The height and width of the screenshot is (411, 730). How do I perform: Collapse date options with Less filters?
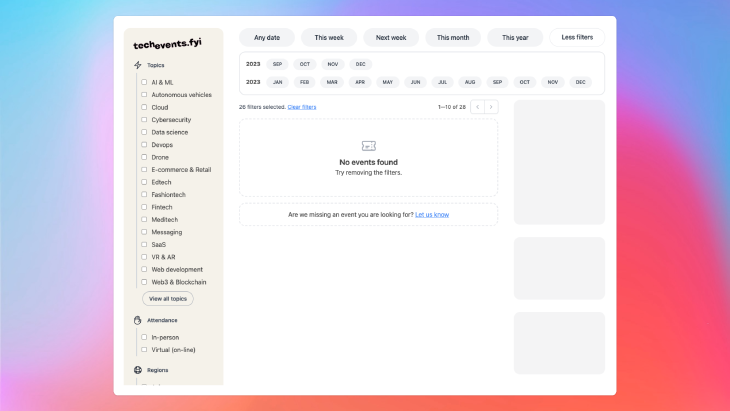coord(577,37)
